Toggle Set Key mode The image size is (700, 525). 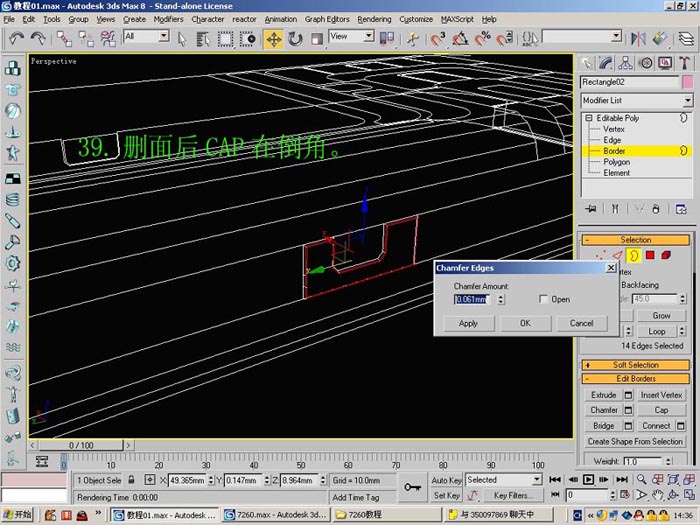tap(446, 495)
